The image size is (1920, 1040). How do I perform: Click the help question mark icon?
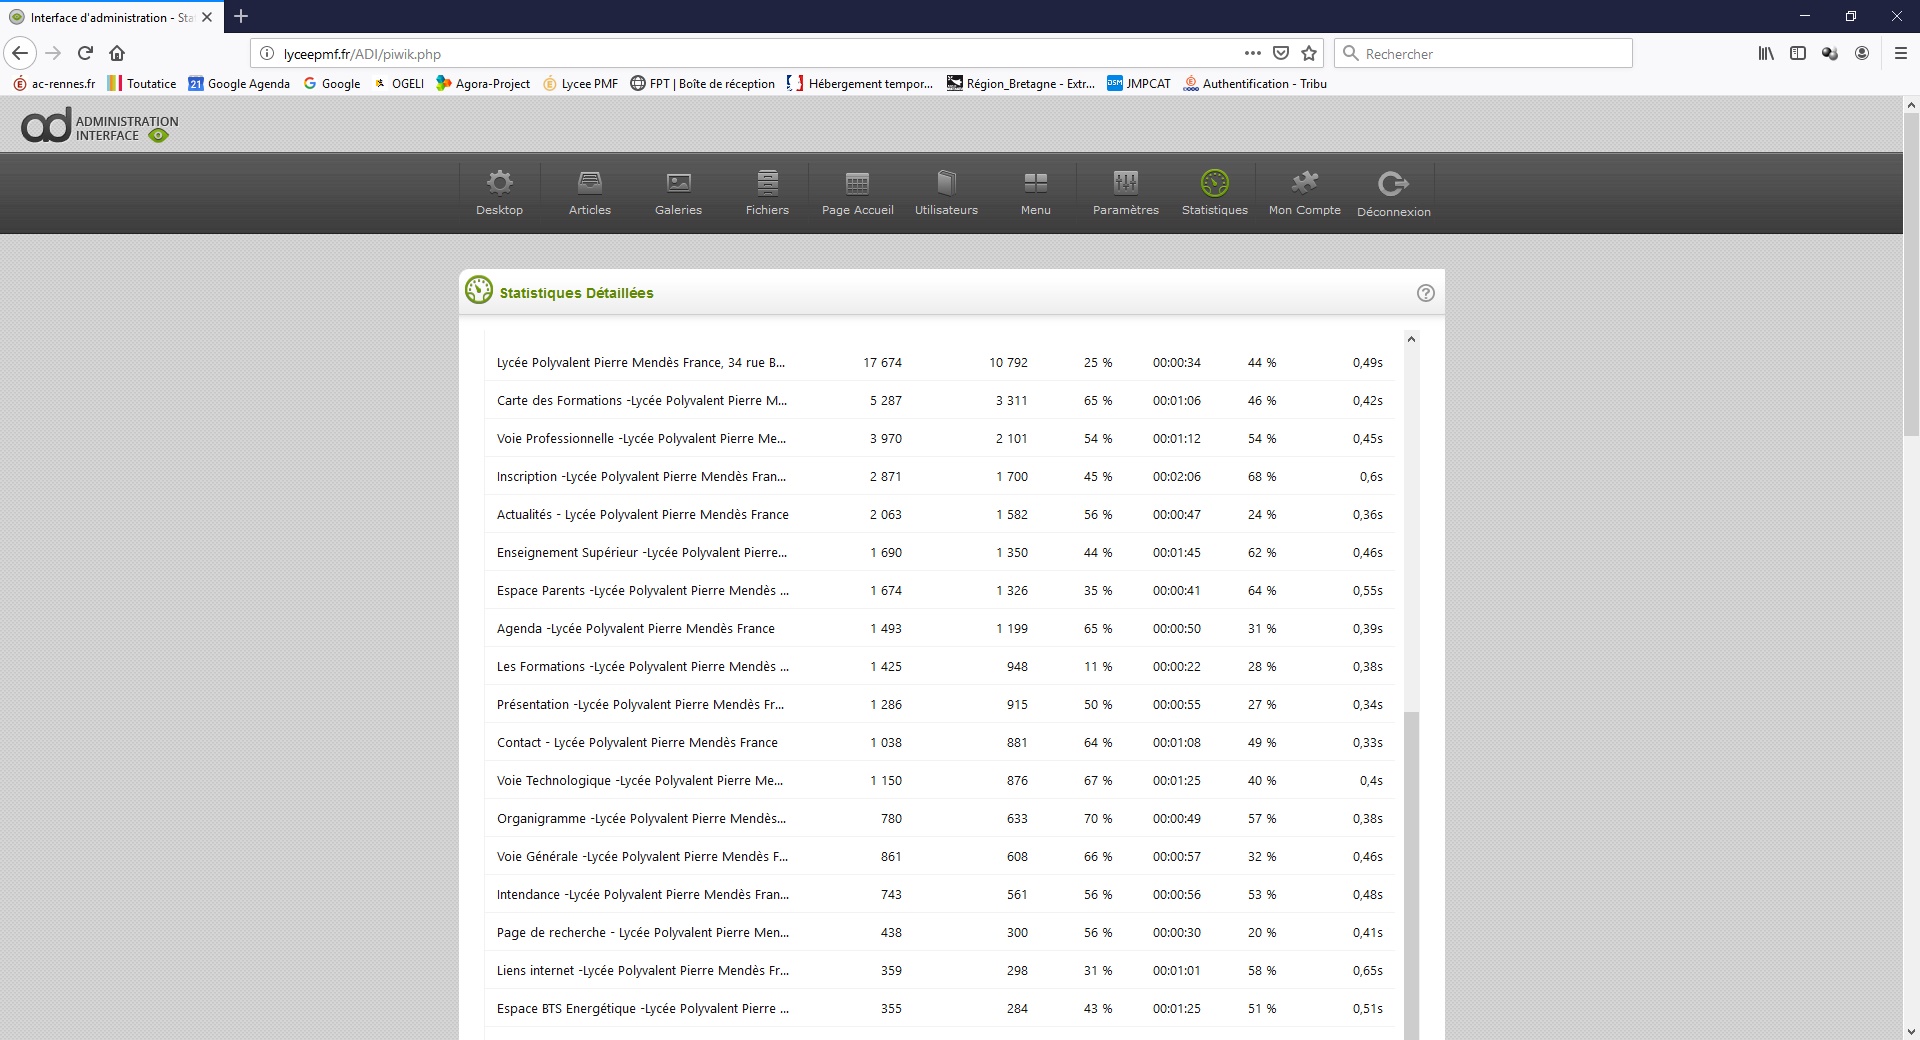click(x=1425, y=293)
